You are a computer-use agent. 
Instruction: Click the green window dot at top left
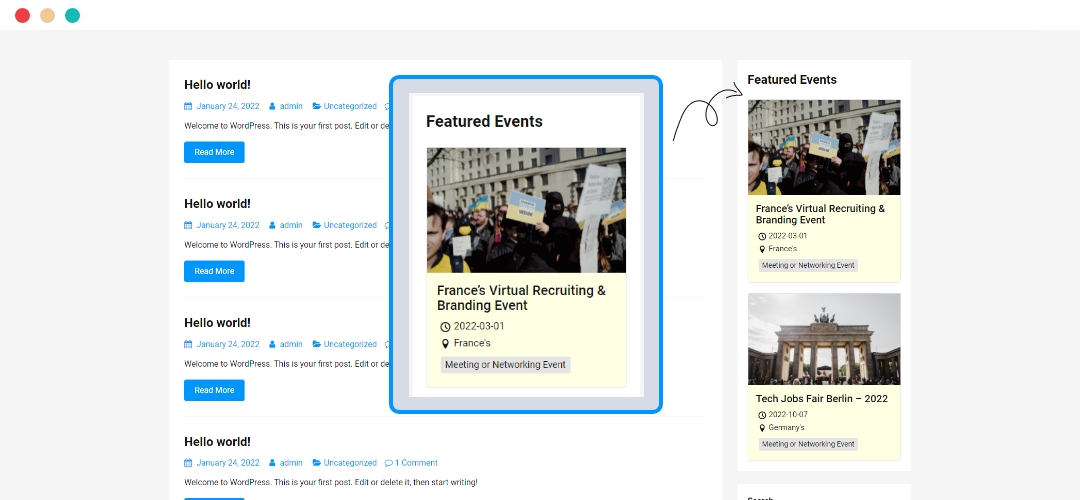click(x=72, y=15)
